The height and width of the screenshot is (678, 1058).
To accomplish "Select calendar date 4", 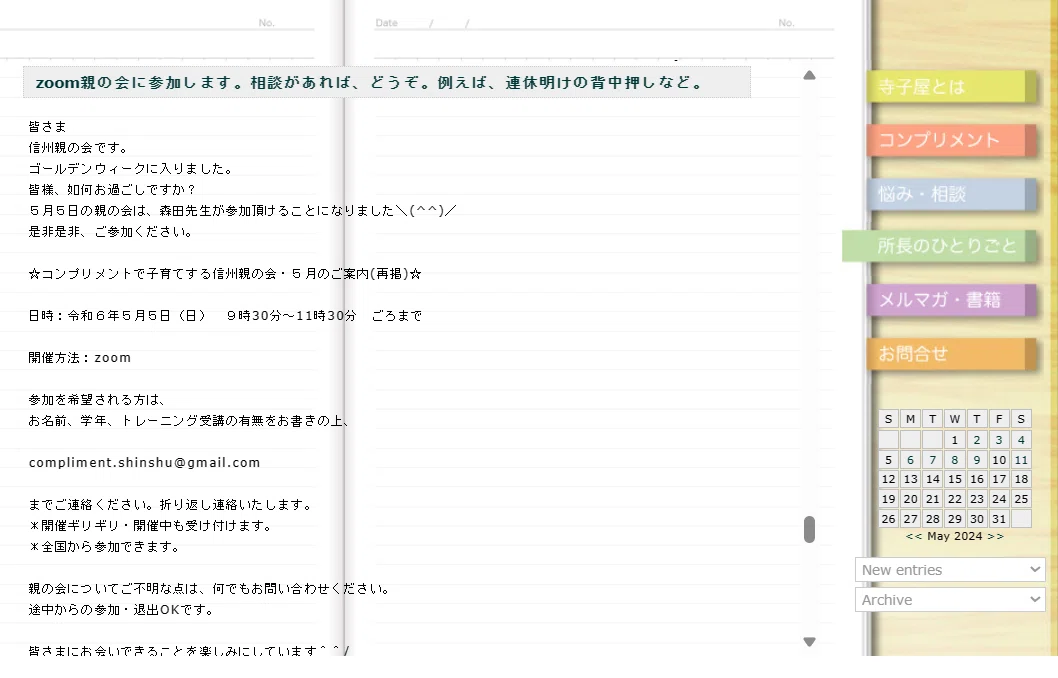I will pos(1022,440).
